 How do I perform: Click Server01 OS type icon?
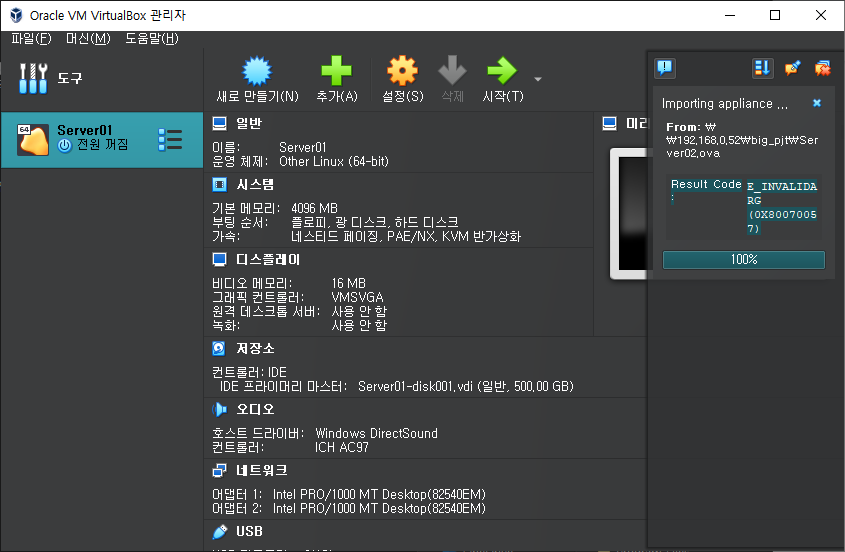coord(32,140)
